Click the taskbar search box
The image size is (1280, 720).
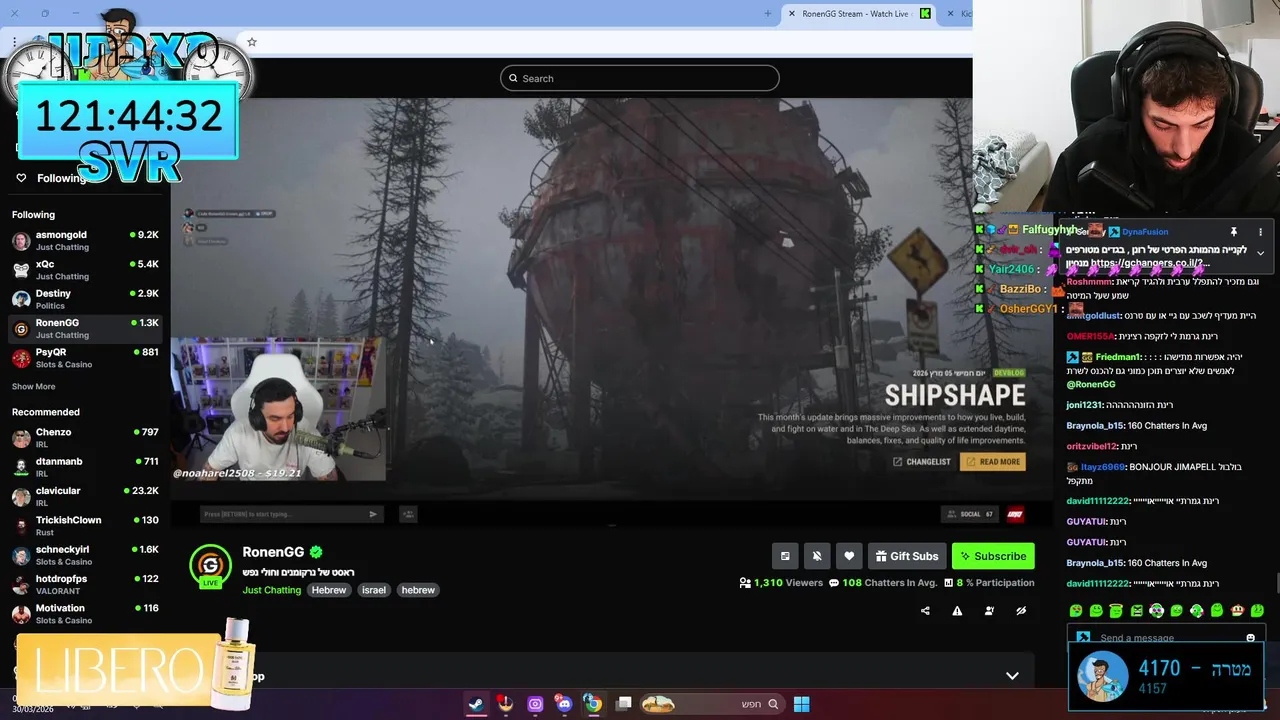(711, 704)
